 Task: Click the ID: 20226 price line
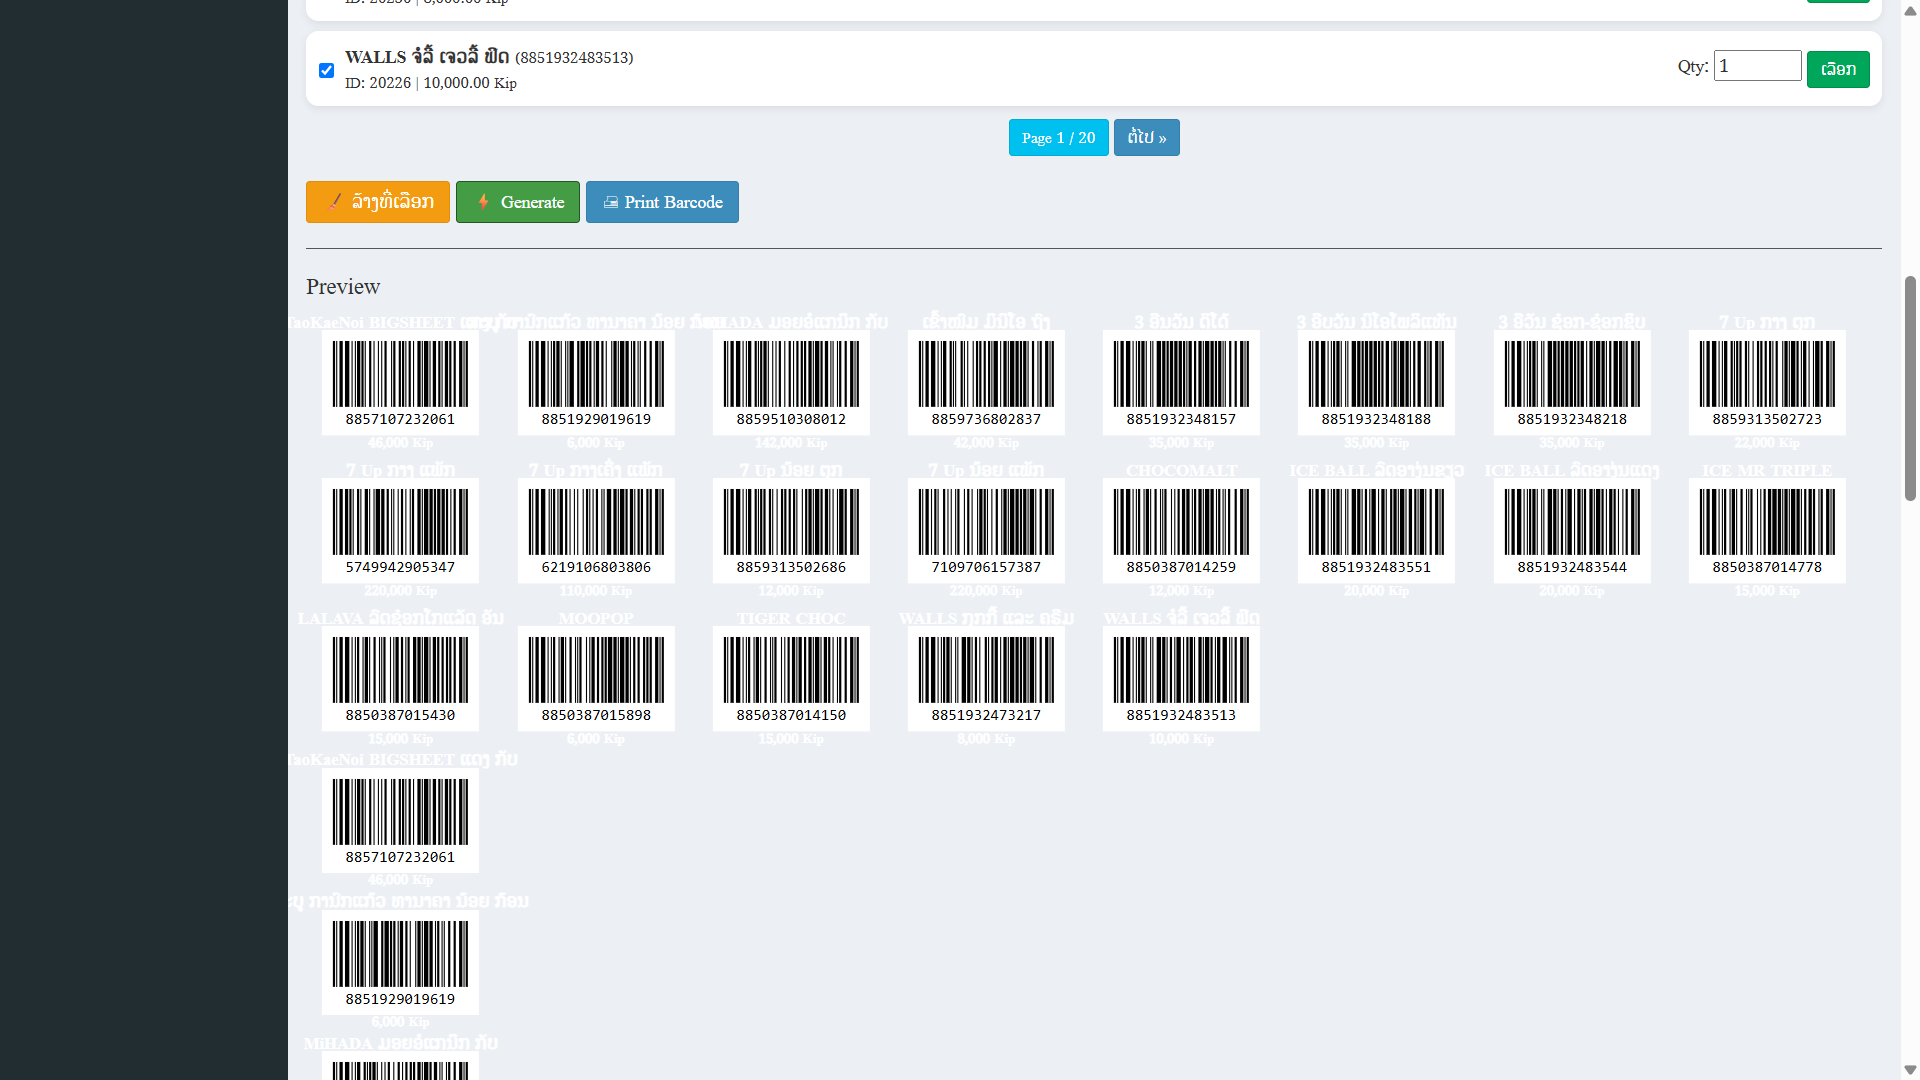pos(431,83)
